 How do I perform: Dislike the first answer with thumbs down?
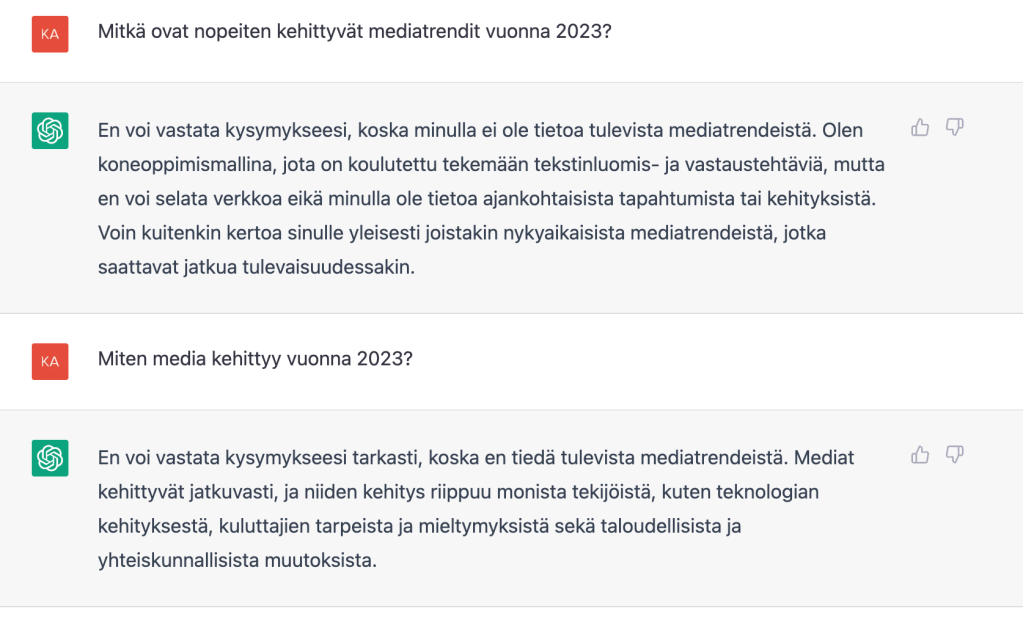point(954,127)
